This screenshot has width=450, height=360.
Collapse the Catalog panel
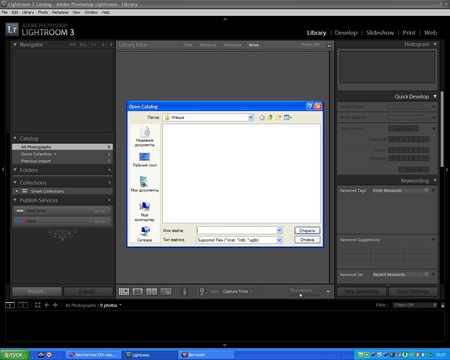point(15,138)
